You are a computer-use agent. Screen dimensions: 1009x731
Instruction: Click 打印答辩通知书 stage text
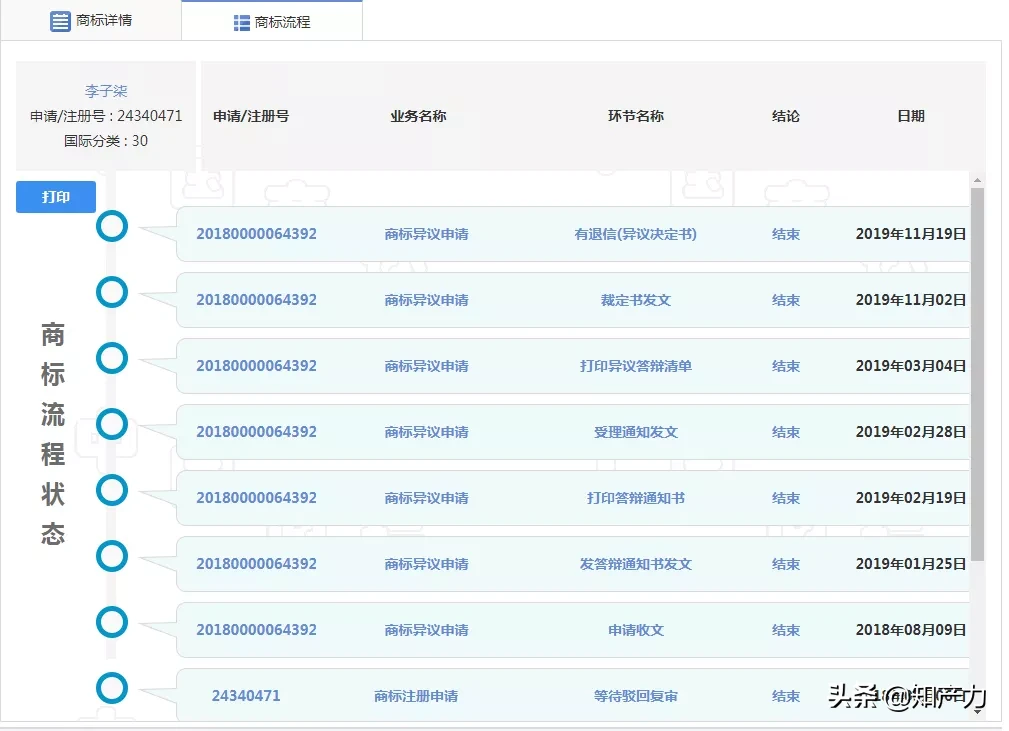[x=636, y=498]
